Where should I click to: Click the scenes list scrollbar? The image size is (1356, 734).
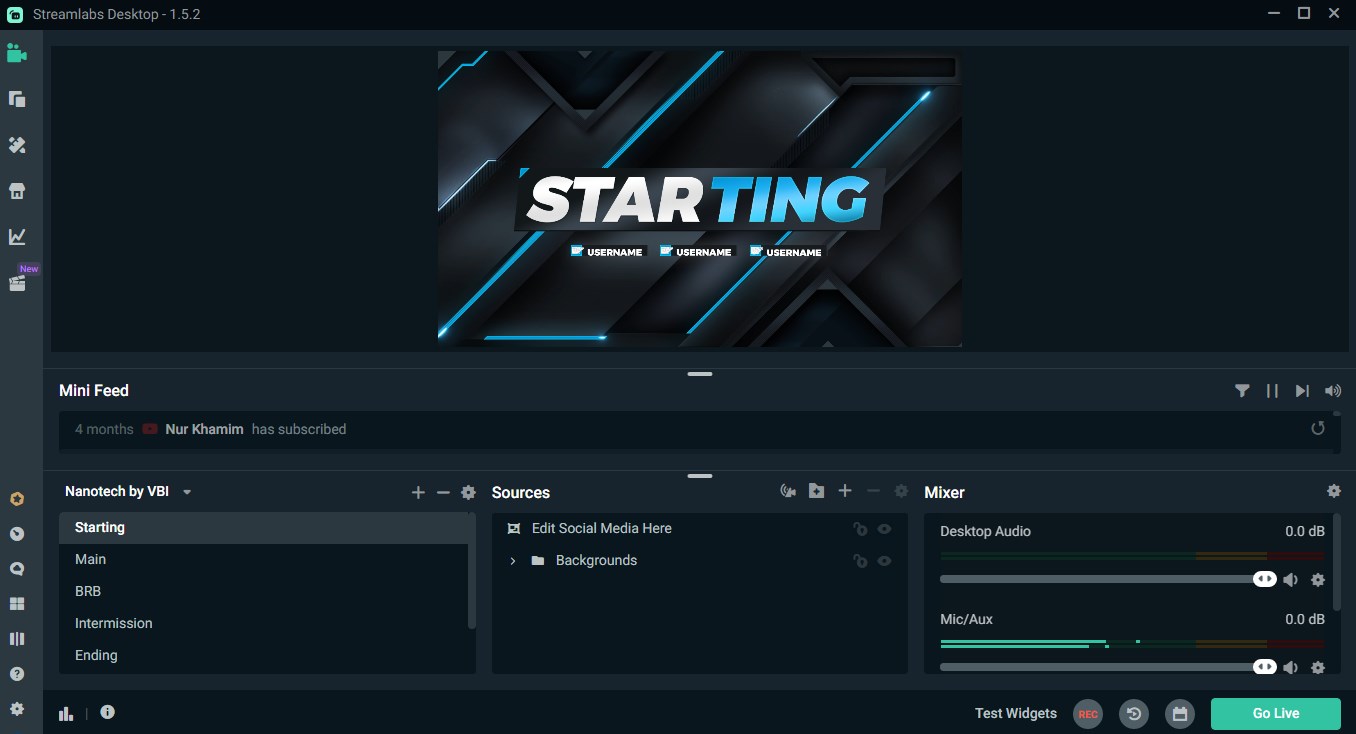pos(472,571)
